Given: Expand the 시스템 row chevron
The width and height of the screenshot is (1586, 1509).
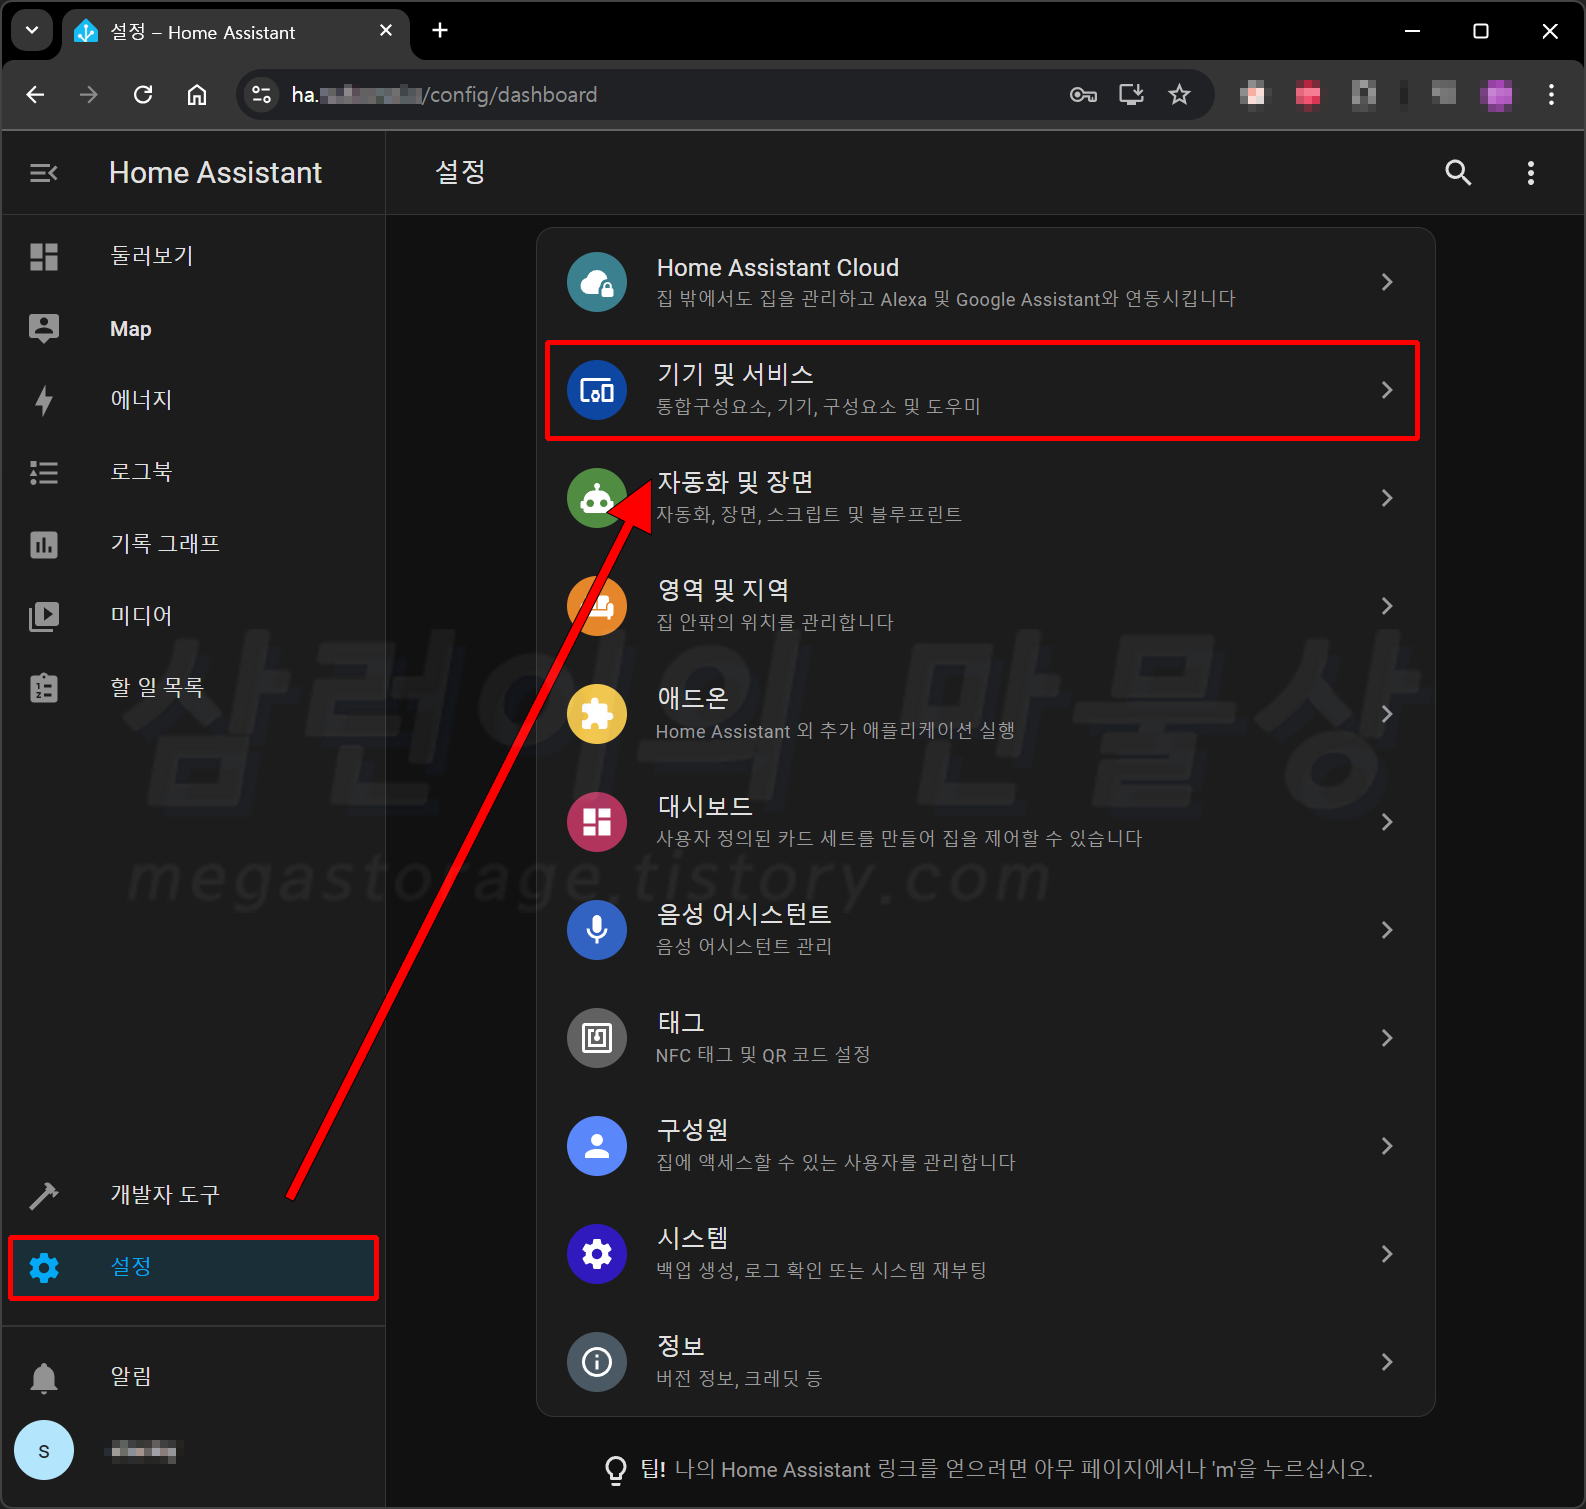Looking at the screenshot, I should tap(1387, 1254).
